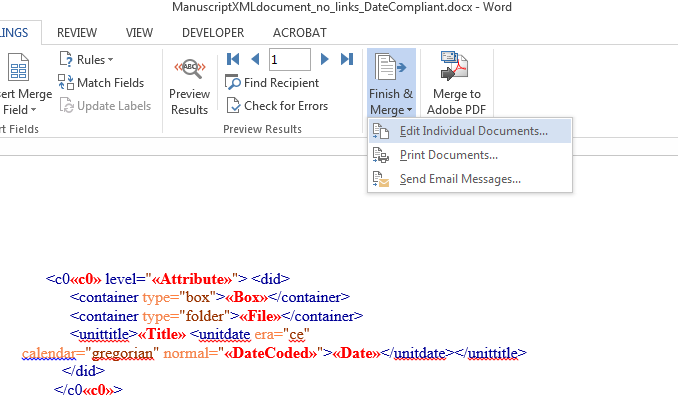Go to first record in Preview Results
Screen dimensions: 678x409
pos(233,60)
